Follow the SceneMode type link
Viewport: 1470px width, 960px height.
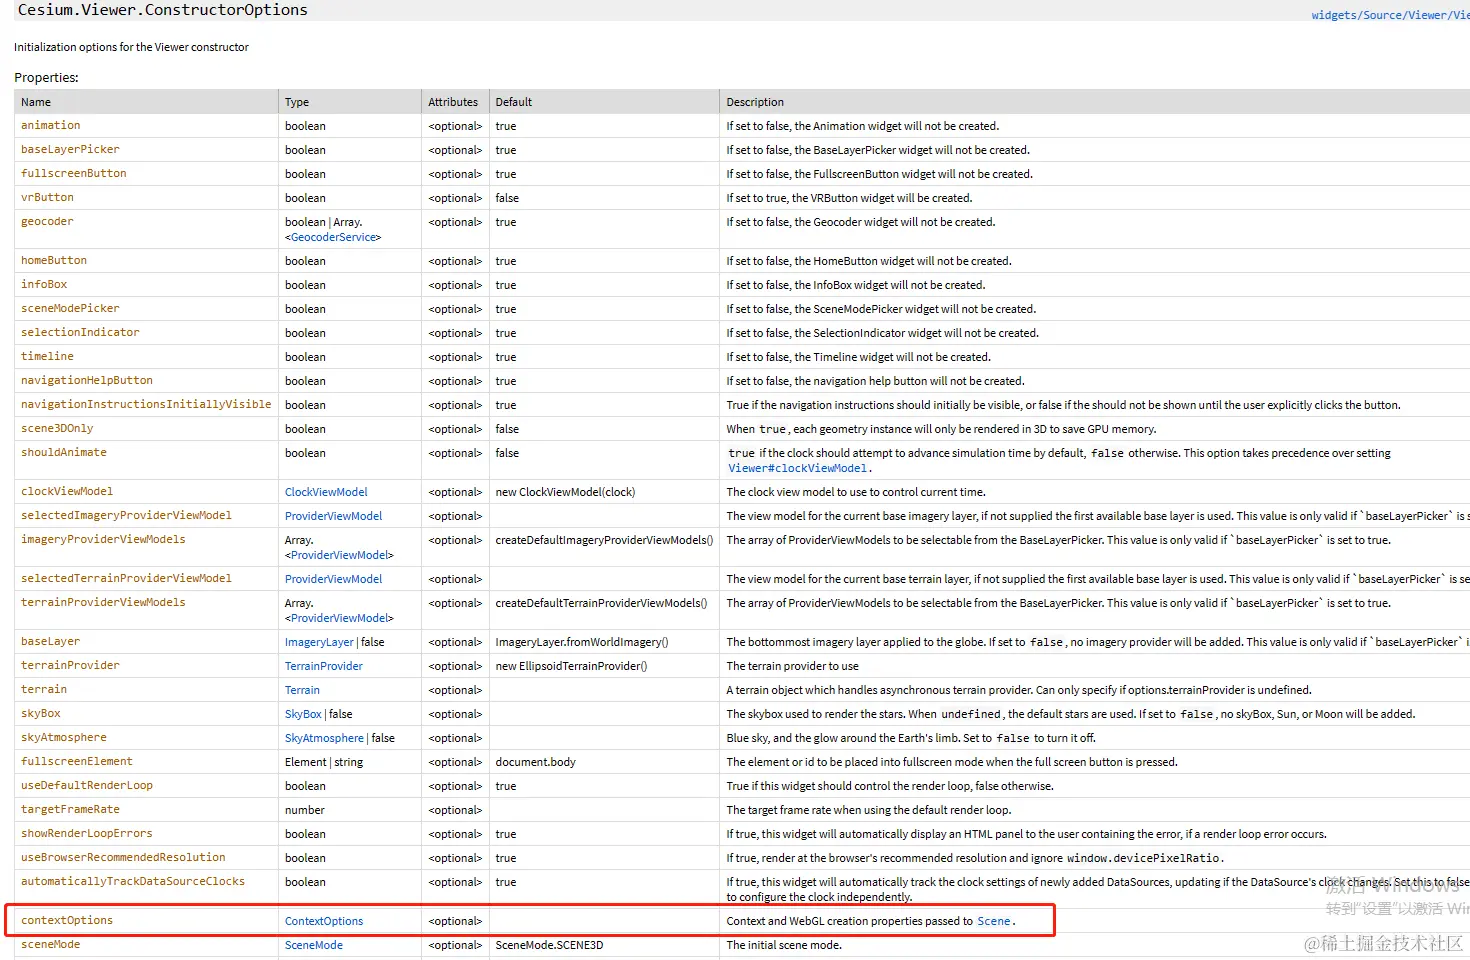tap(314, 945)
